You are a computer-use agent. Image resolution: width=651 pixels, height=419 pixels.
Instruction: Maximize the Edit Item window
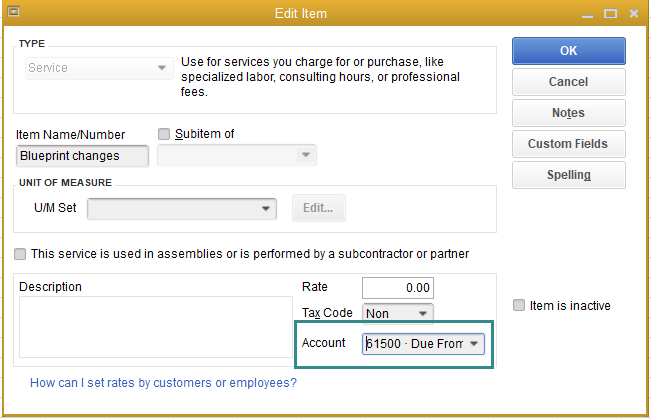pos(610,15)
